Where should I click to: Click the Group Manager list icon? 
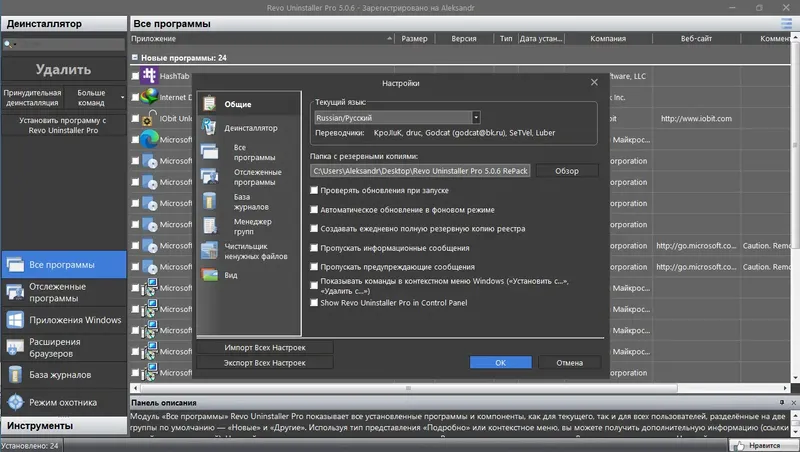click(209, 225)
